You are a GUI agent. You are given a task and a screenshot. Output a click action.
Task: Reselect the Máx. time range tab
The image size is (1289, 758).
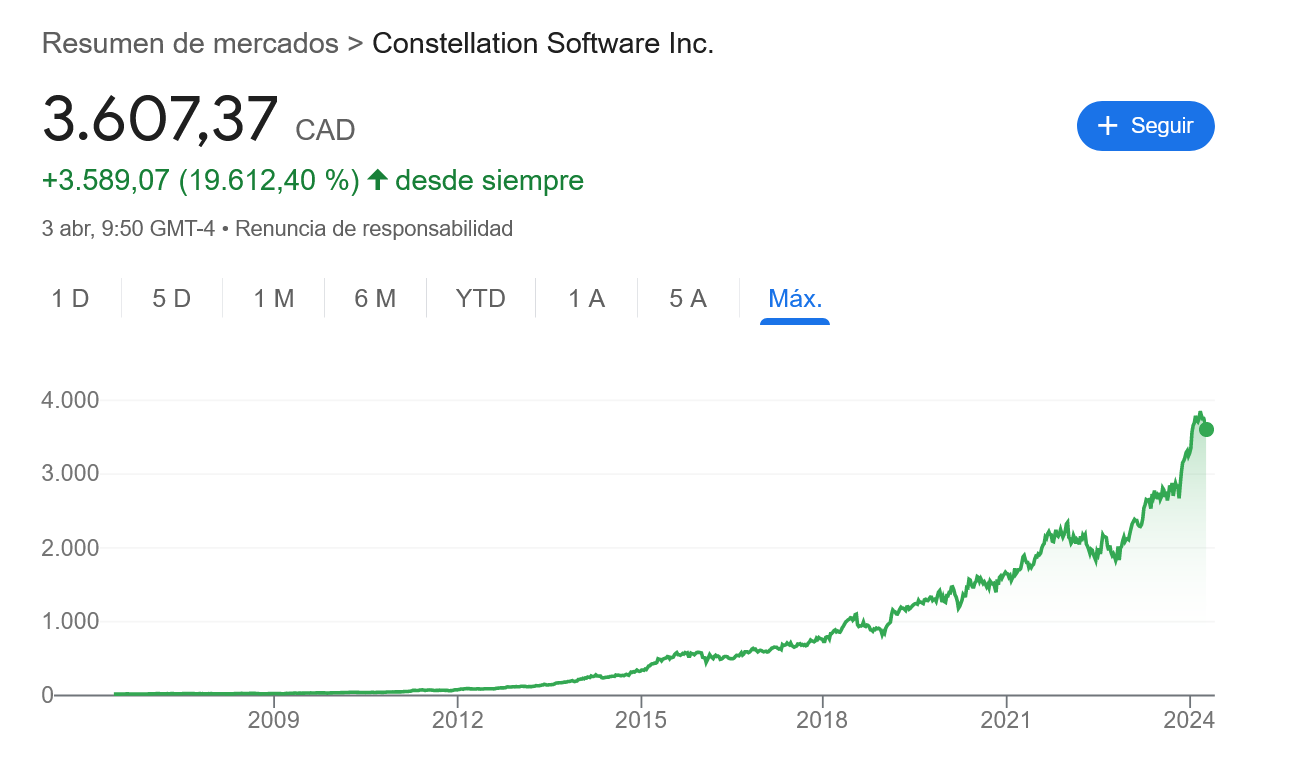tap(795, 298)
